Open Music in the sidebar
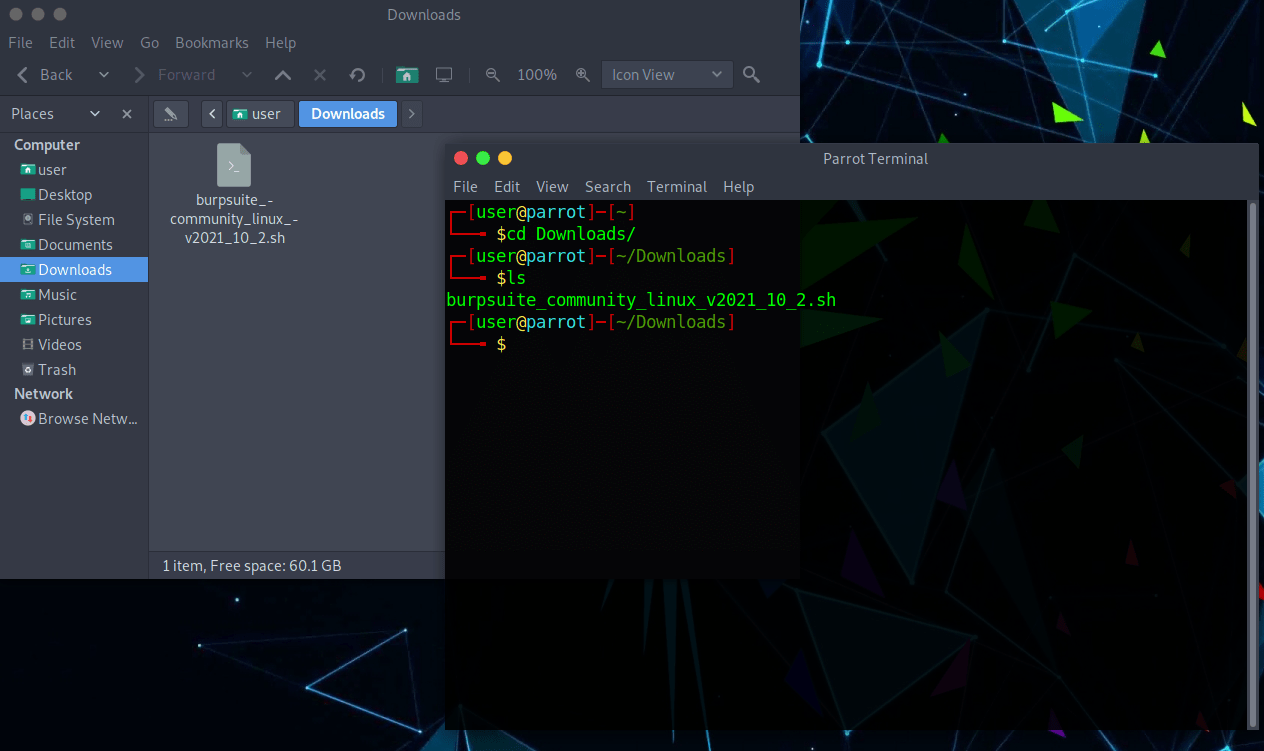The height and width of the screenshot is (751, 1264). click(x=74, y=295)
